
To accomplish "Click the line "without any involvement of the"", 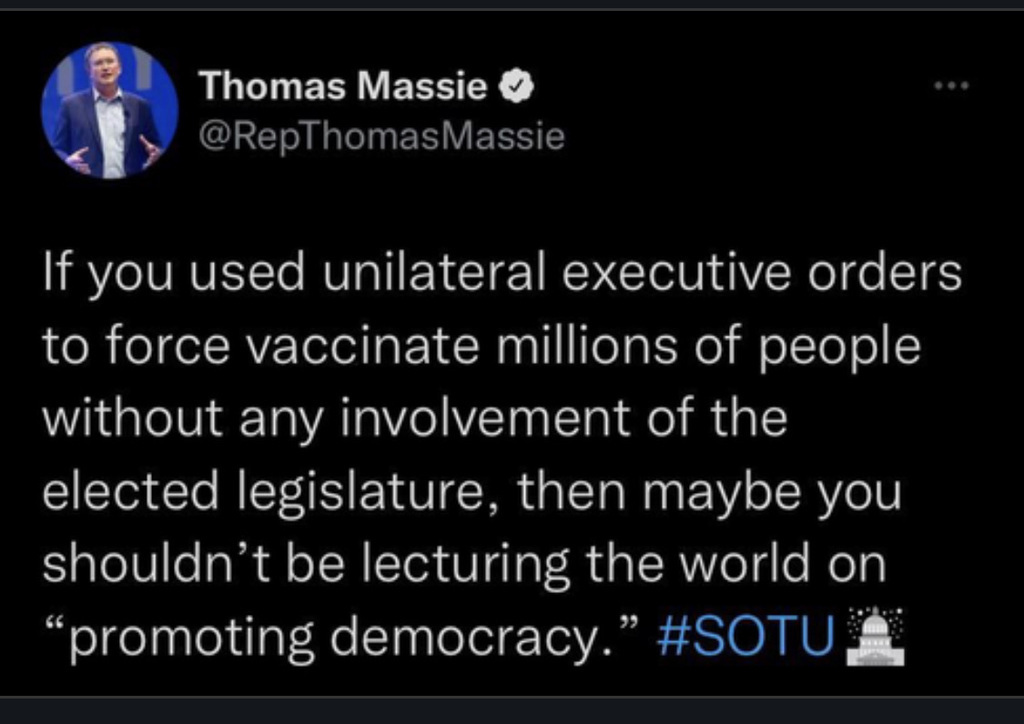I will click(x=414, y=419).
